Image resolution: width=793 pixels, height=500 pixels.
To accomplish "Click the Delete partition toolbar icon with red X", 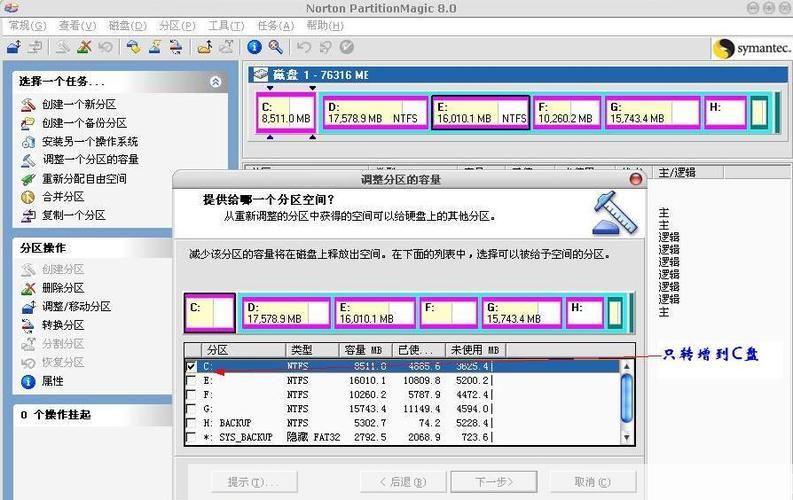I will pyautogui.click(x=84, y=47).
